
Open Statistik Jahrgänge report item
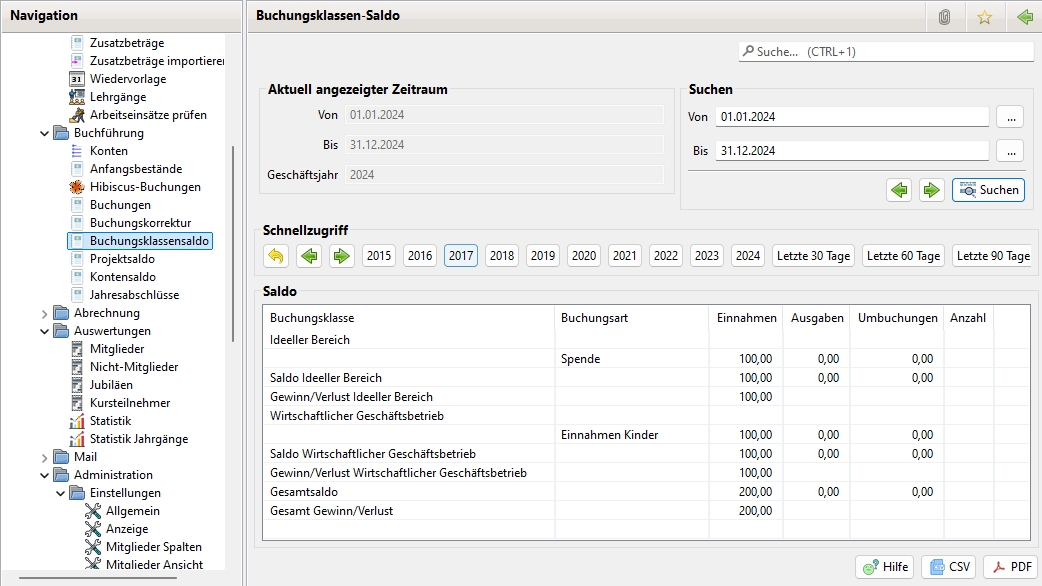point(138,439)
